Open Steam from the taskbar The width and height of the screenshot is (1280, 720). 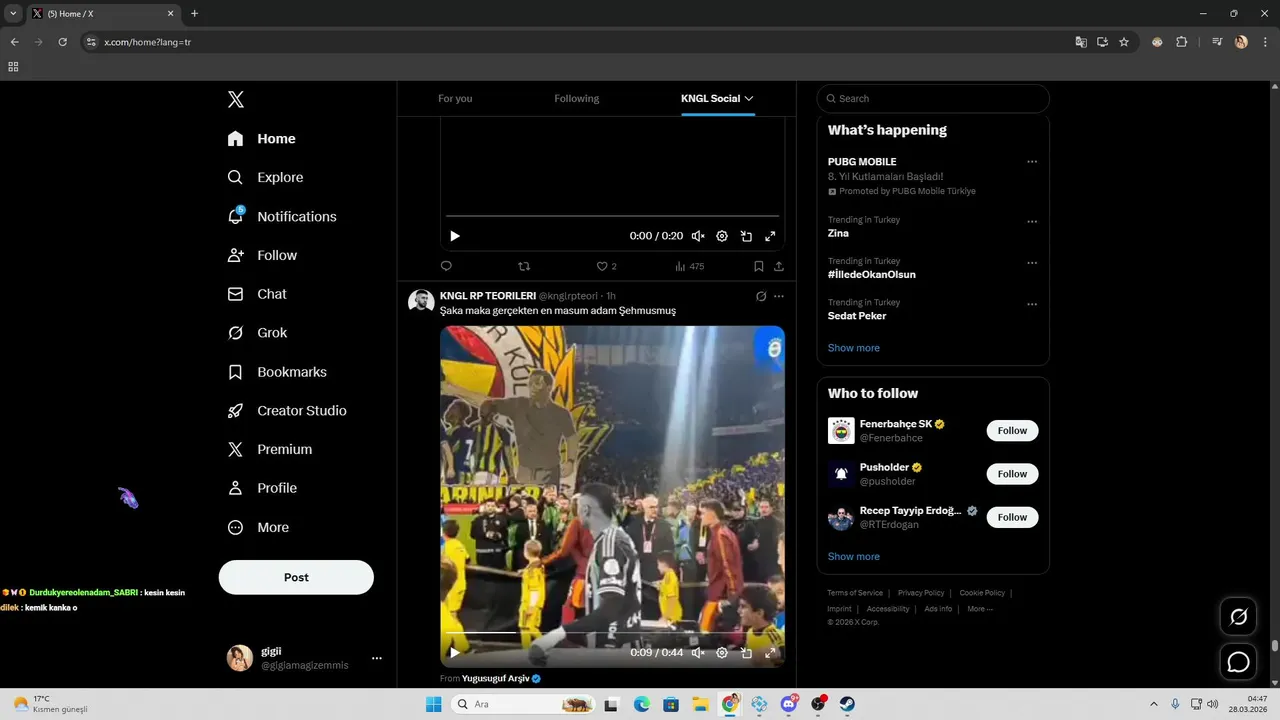[847, 704]
